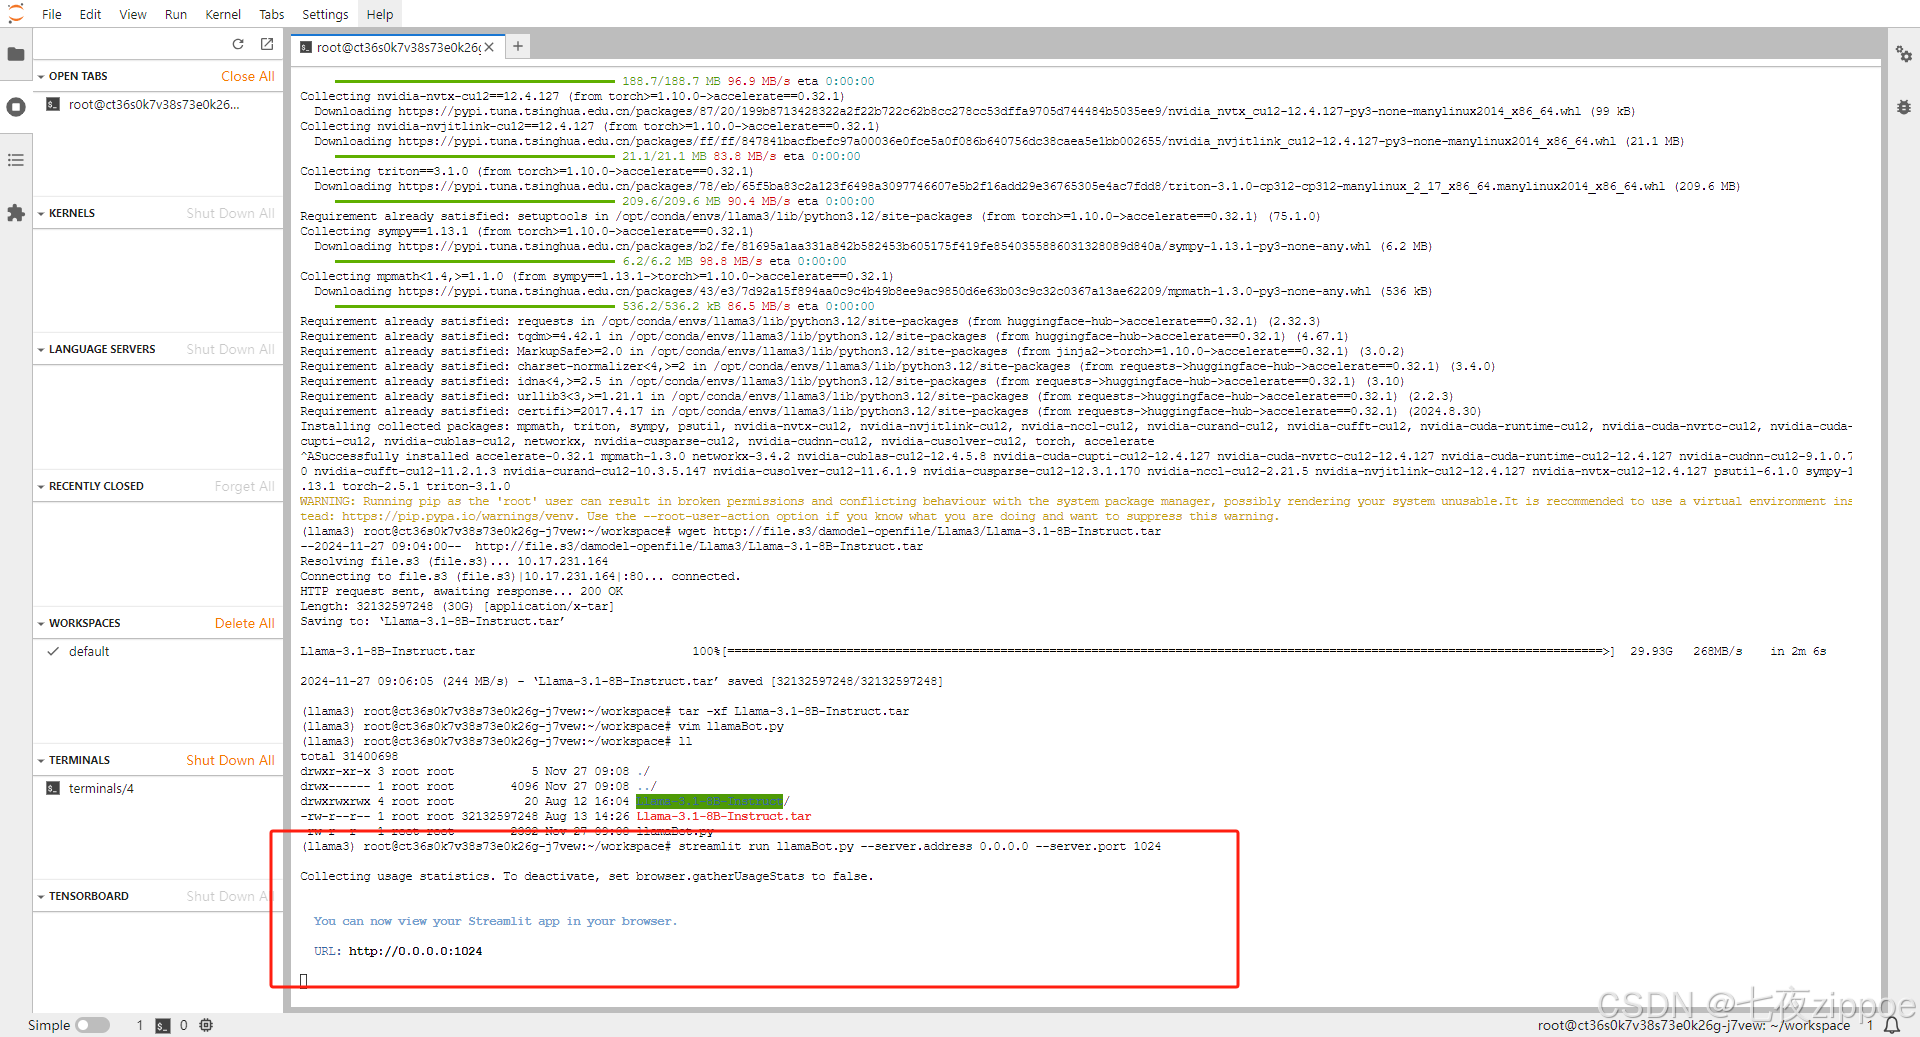
Task: Click the terminal cursor input line
Action: coord(304,981)
